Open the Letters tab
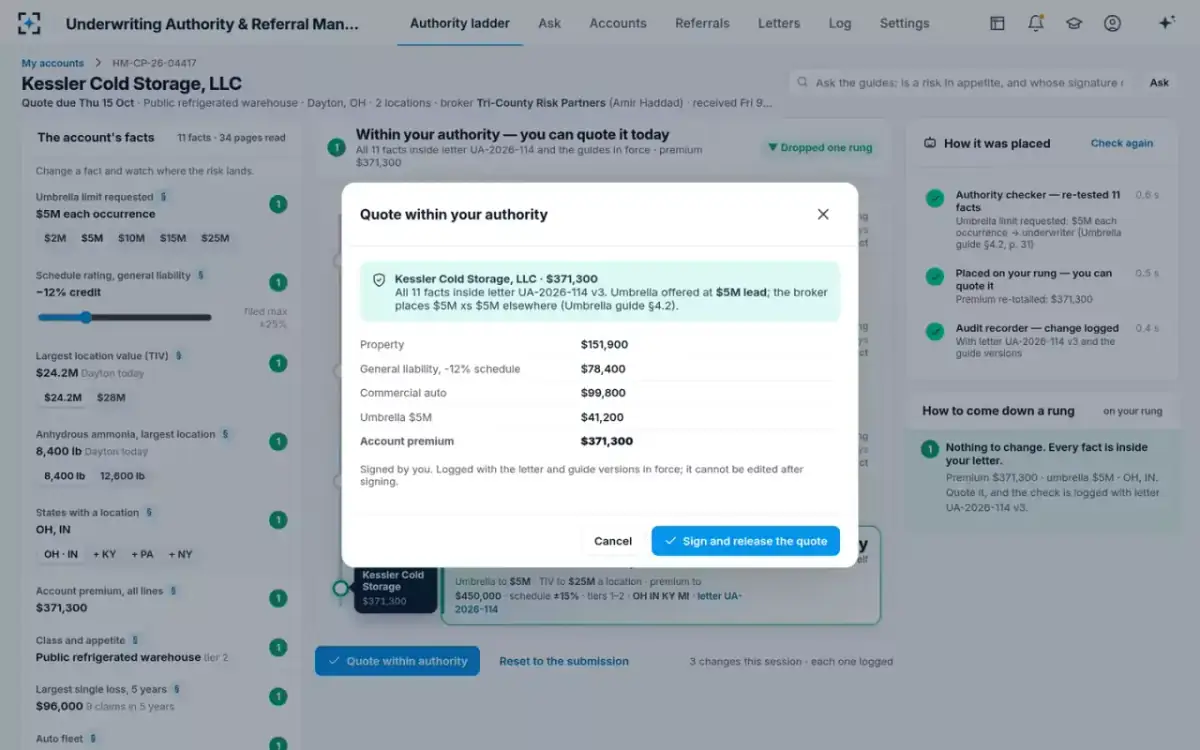The height and width of the screenshot is (750, 1200). tap(779, 23)
